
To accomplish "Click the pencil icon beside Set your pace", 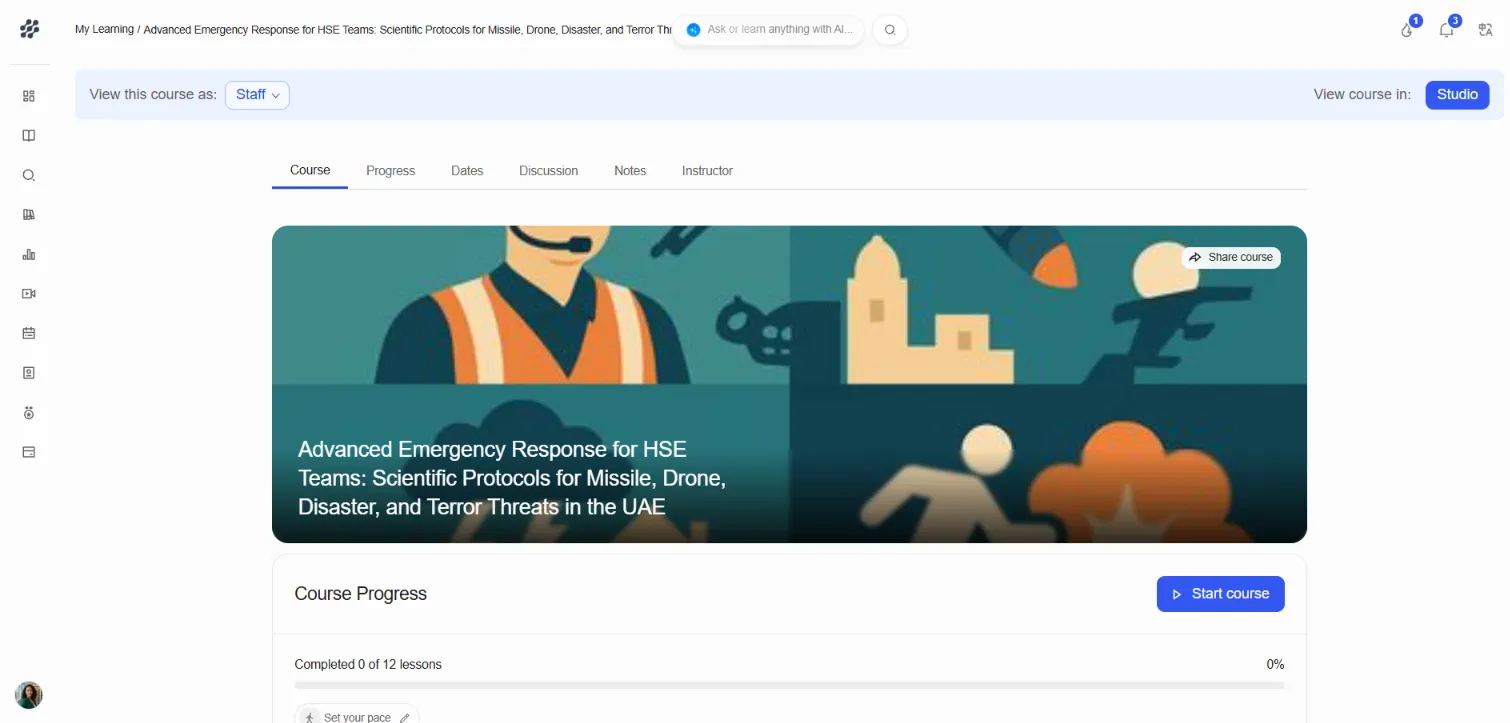I will point(404,717).
